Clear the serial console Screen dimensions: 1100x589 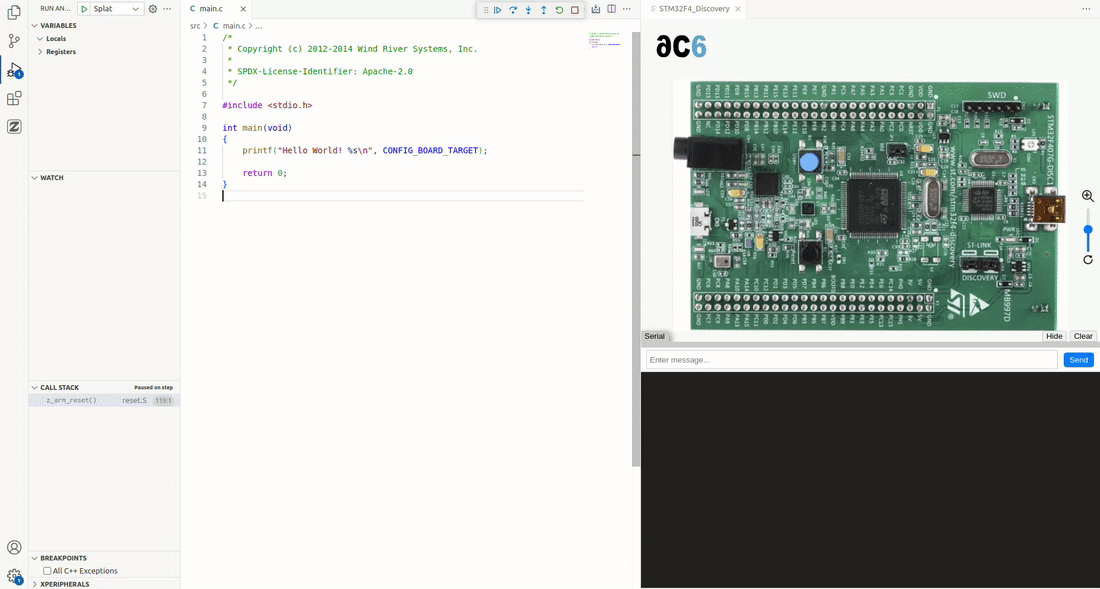click(1083, 336)
